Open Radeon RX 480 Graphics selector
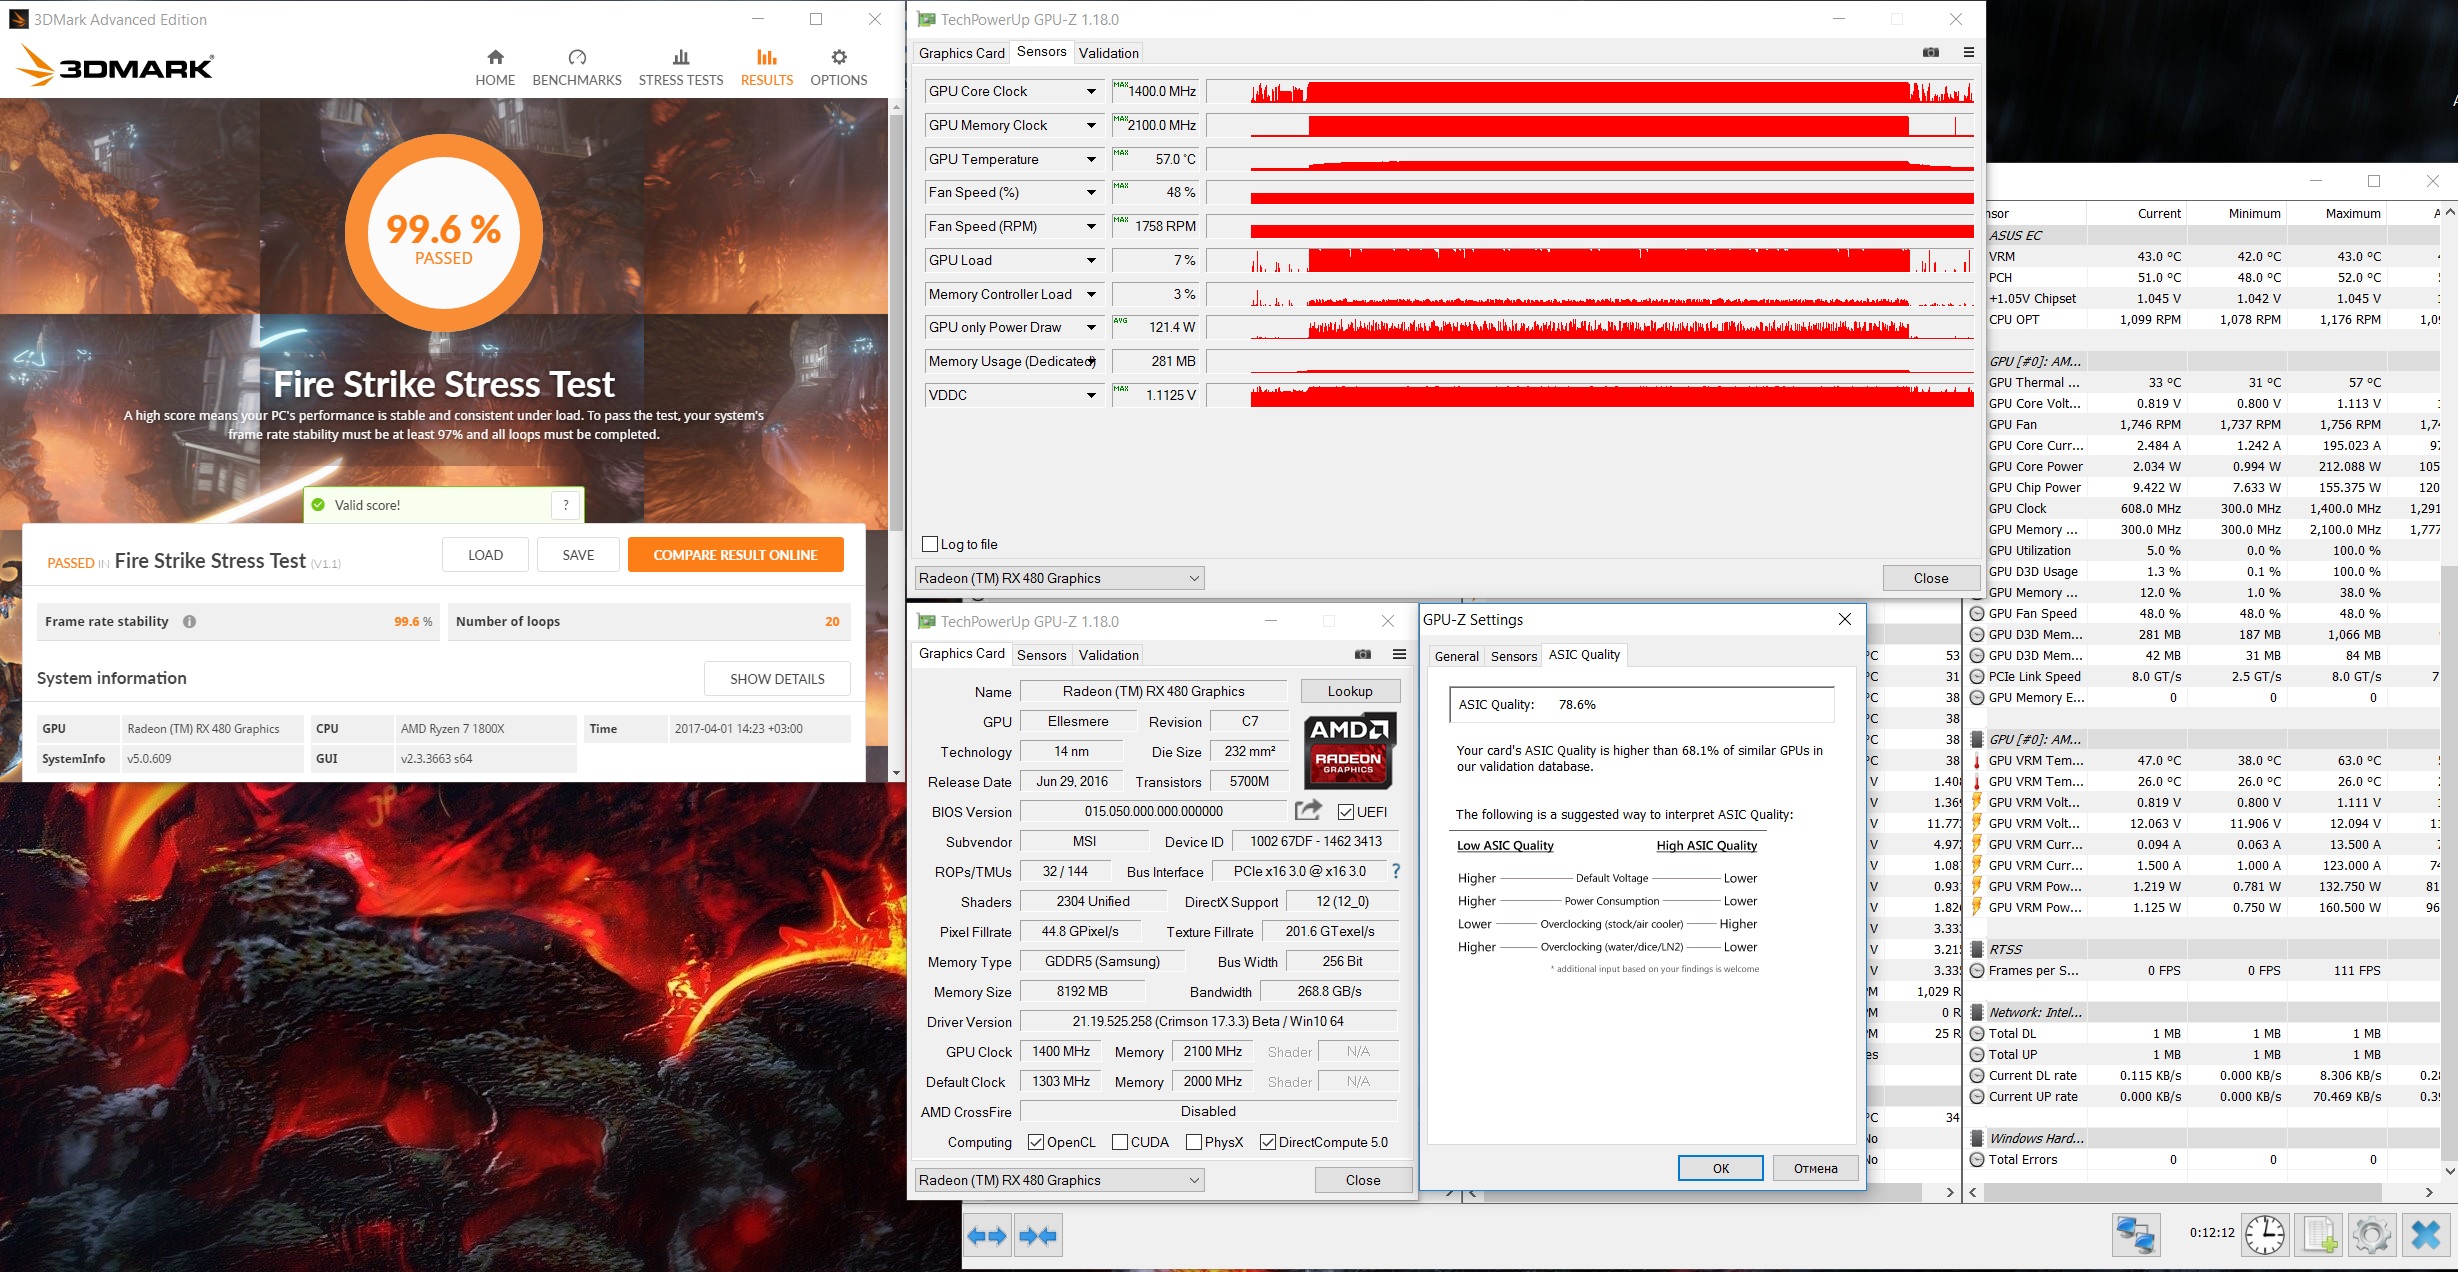The image size is (2458, 1272). pos(1059,578)
